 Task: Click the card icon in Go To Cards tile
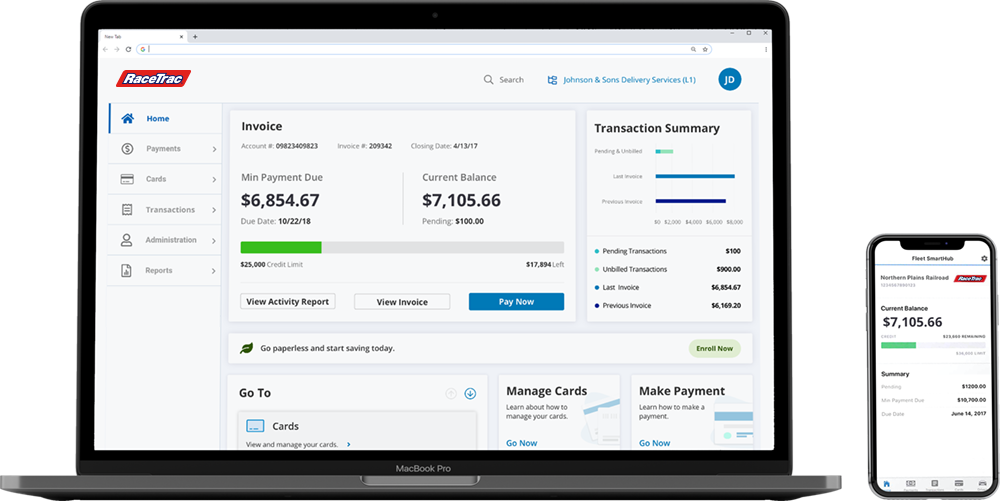tap(255, 426)
